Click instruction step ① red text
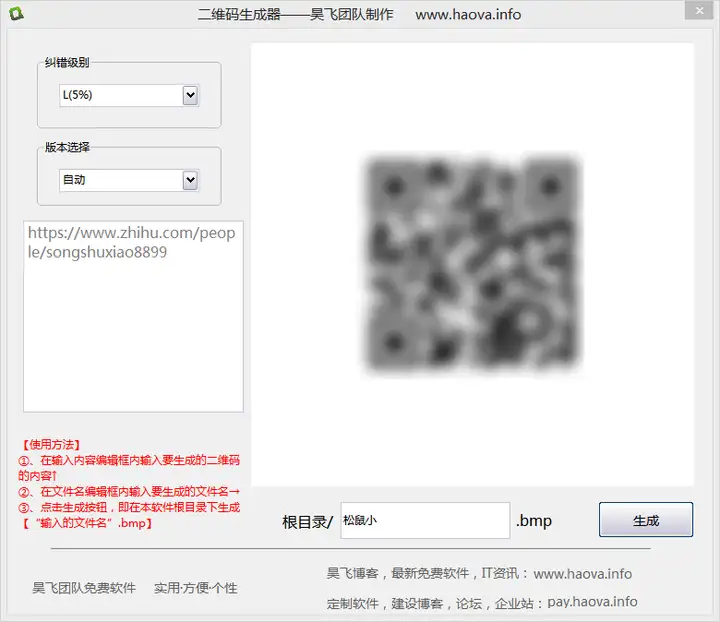This screenshot has height=622, width=720. pos(129,468)
